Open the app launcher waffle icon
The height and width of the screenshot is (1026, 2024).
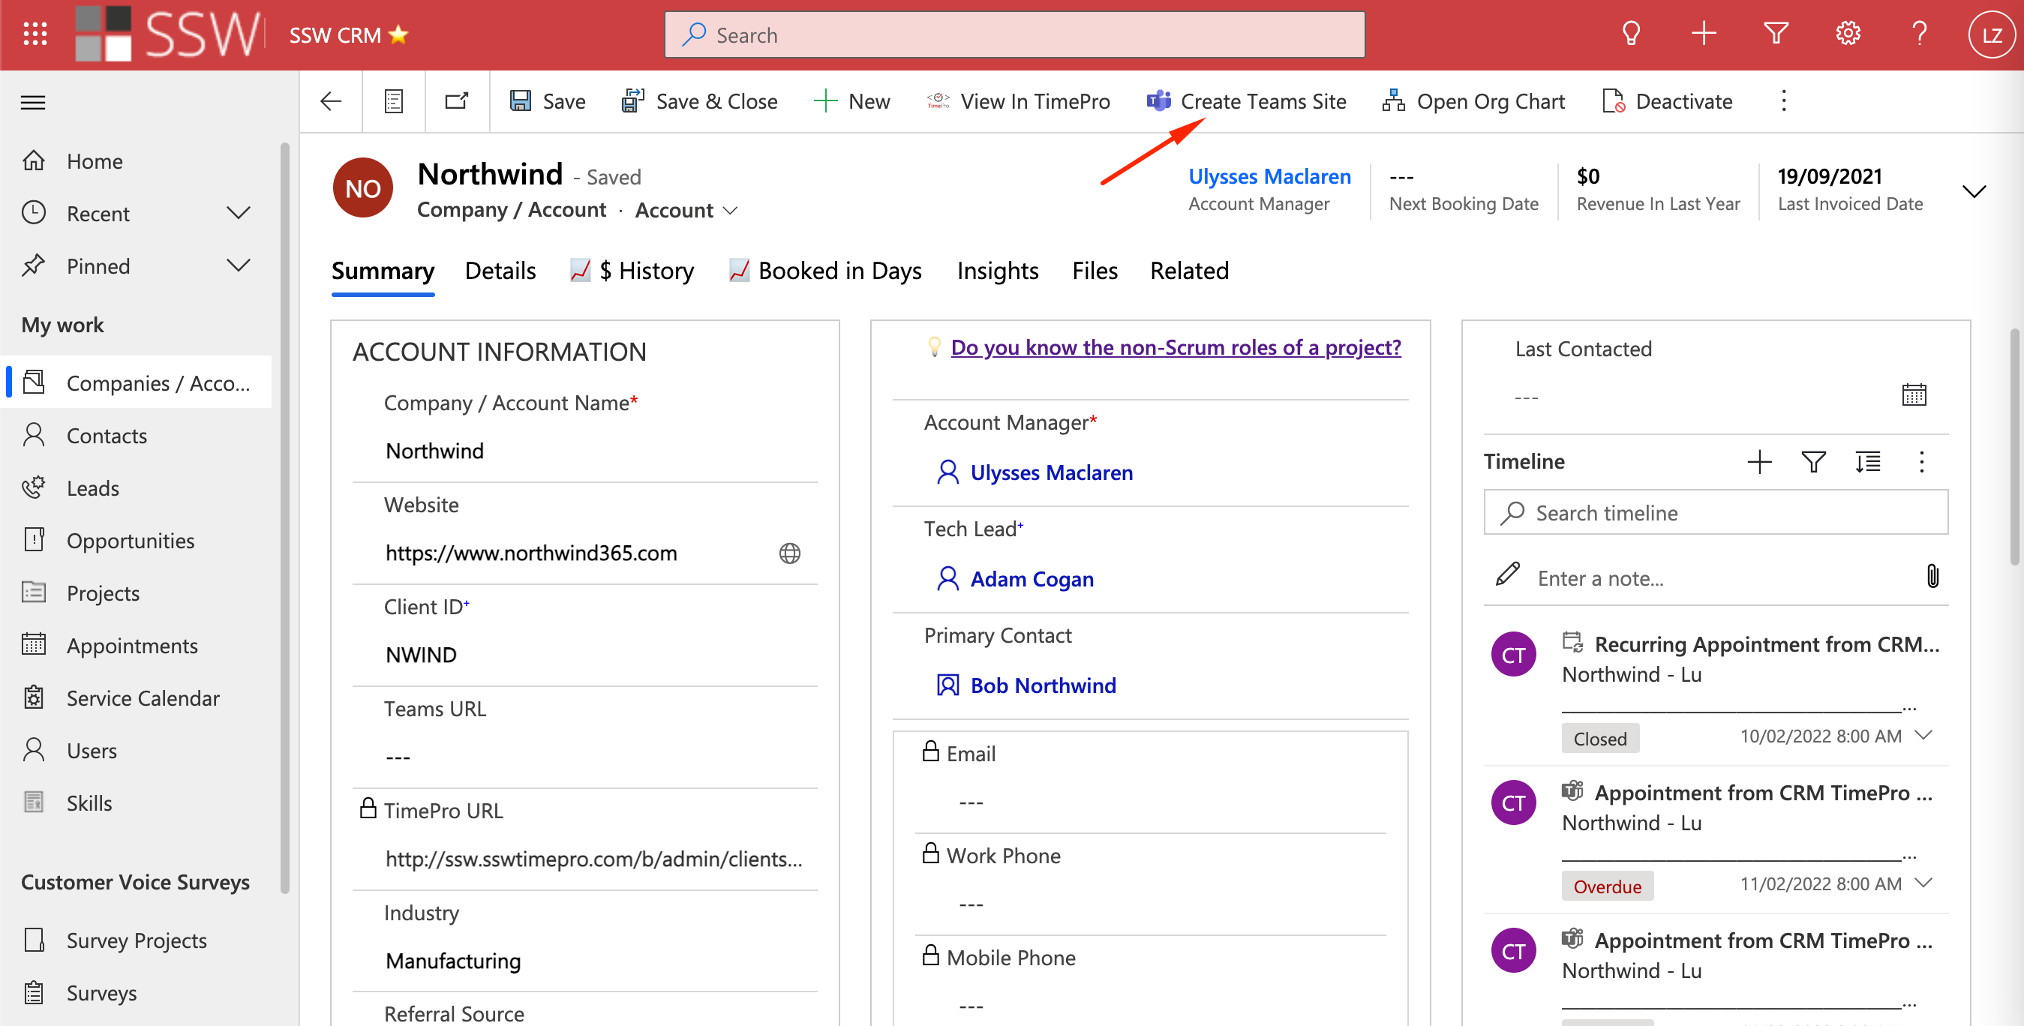[x=35, y=35]
